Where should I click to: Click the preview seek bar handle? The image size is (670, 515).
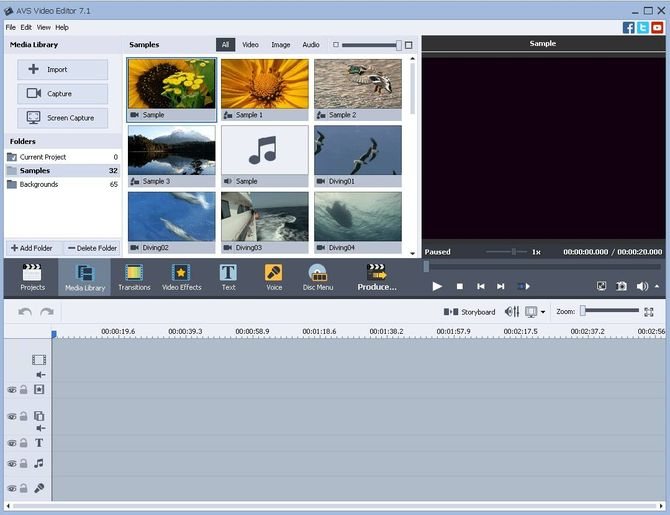tap(426, 267)
